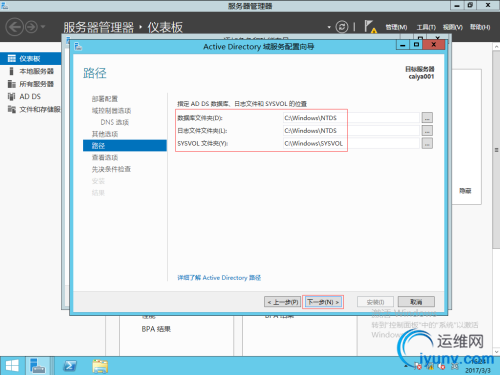Go to 域控制器选项 wizard step

tap(111, 111)
